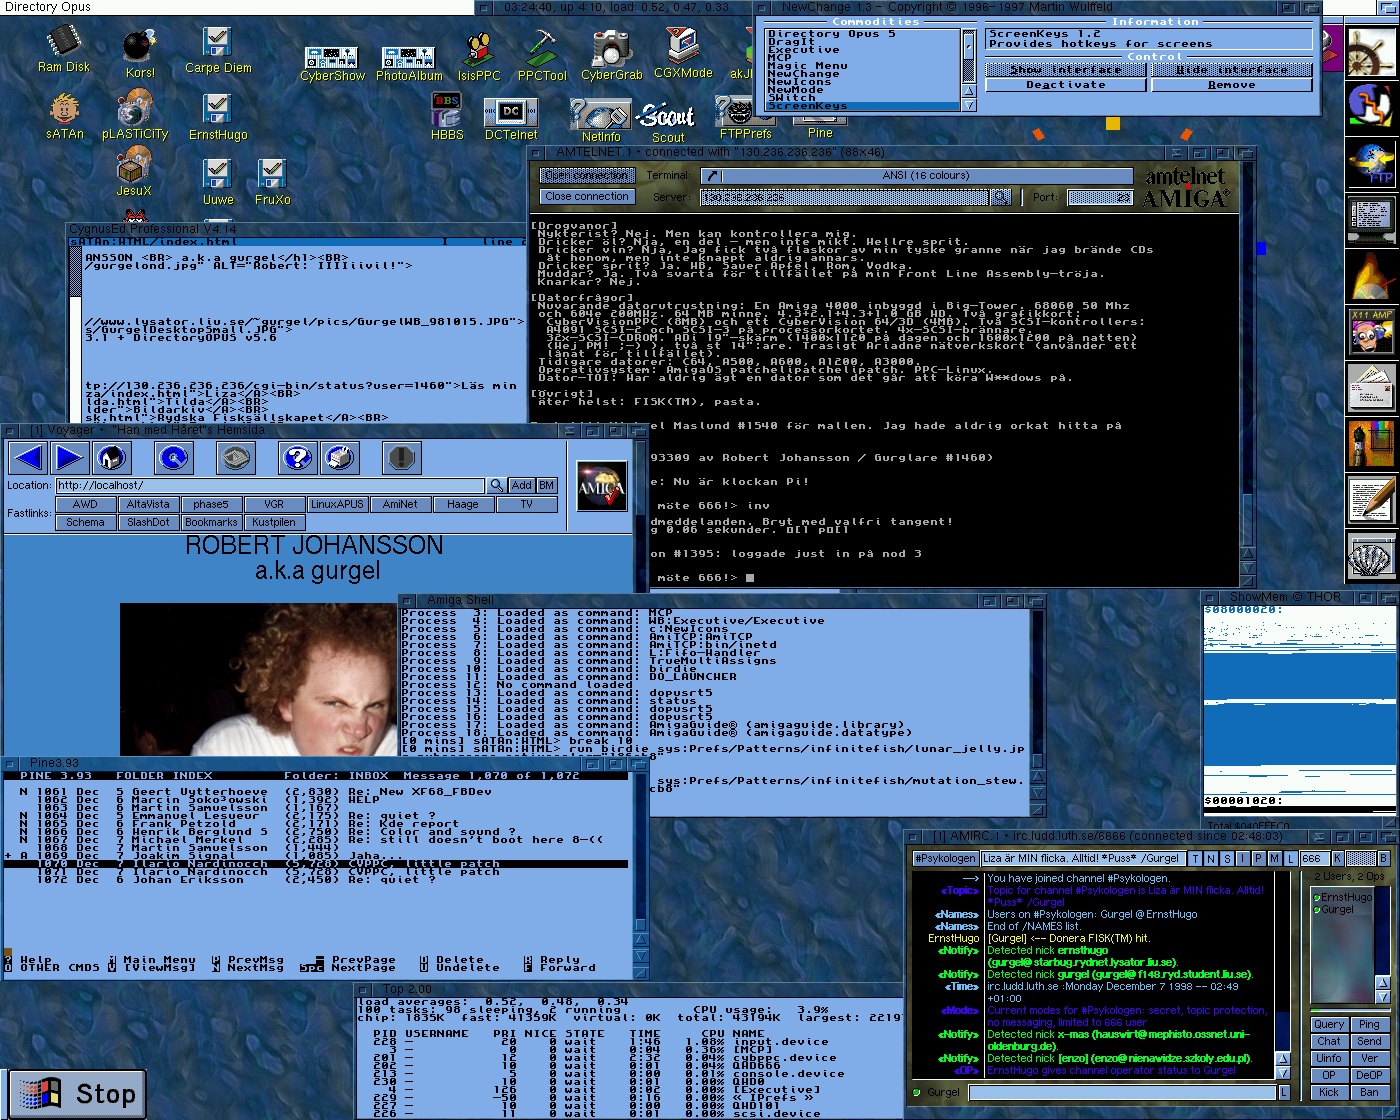
Task: Click the ship wheel icon in the side dock
Action: click(1369, 52)
